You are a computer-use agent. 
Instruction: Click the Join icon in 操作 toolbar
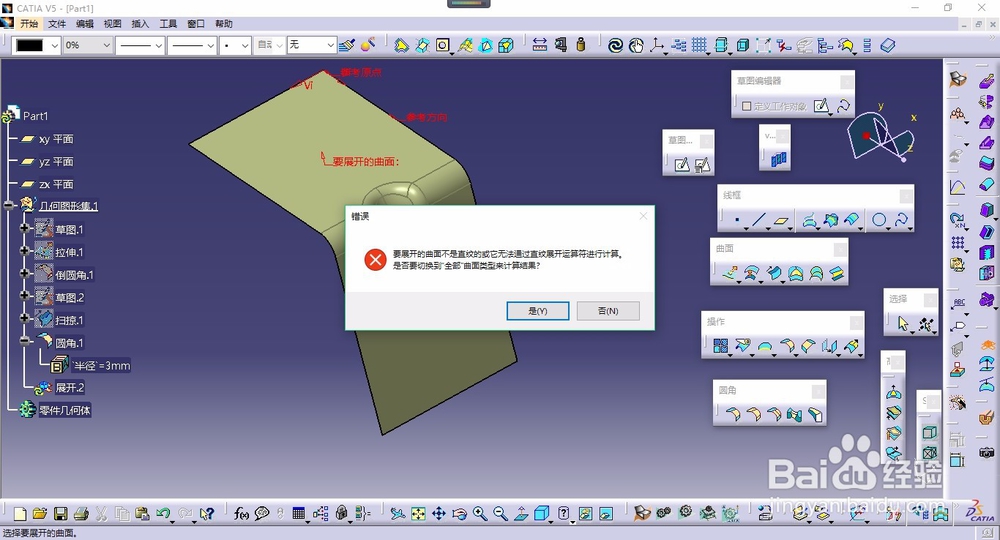tap(721, 346)
